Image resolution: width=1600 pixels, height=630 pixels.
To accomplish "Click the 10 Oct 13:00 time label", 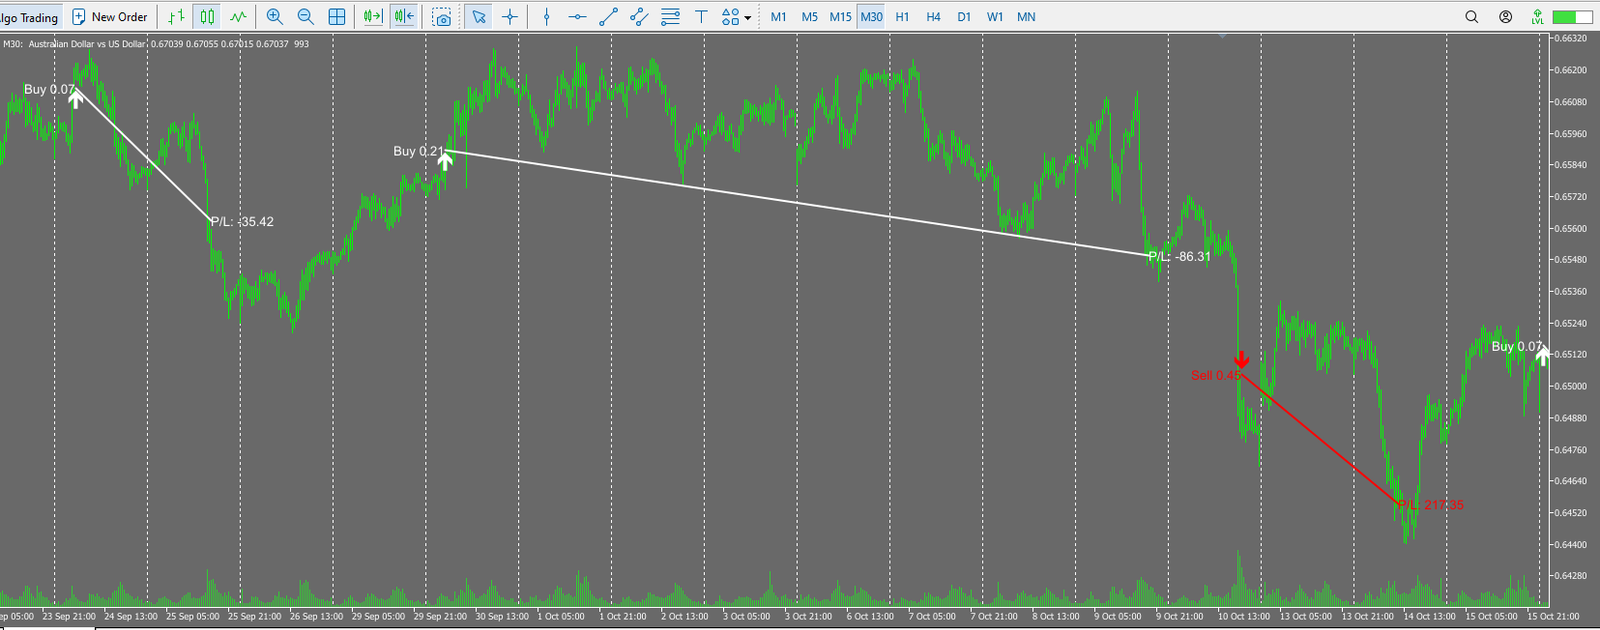I will [x=1243, y=616].
